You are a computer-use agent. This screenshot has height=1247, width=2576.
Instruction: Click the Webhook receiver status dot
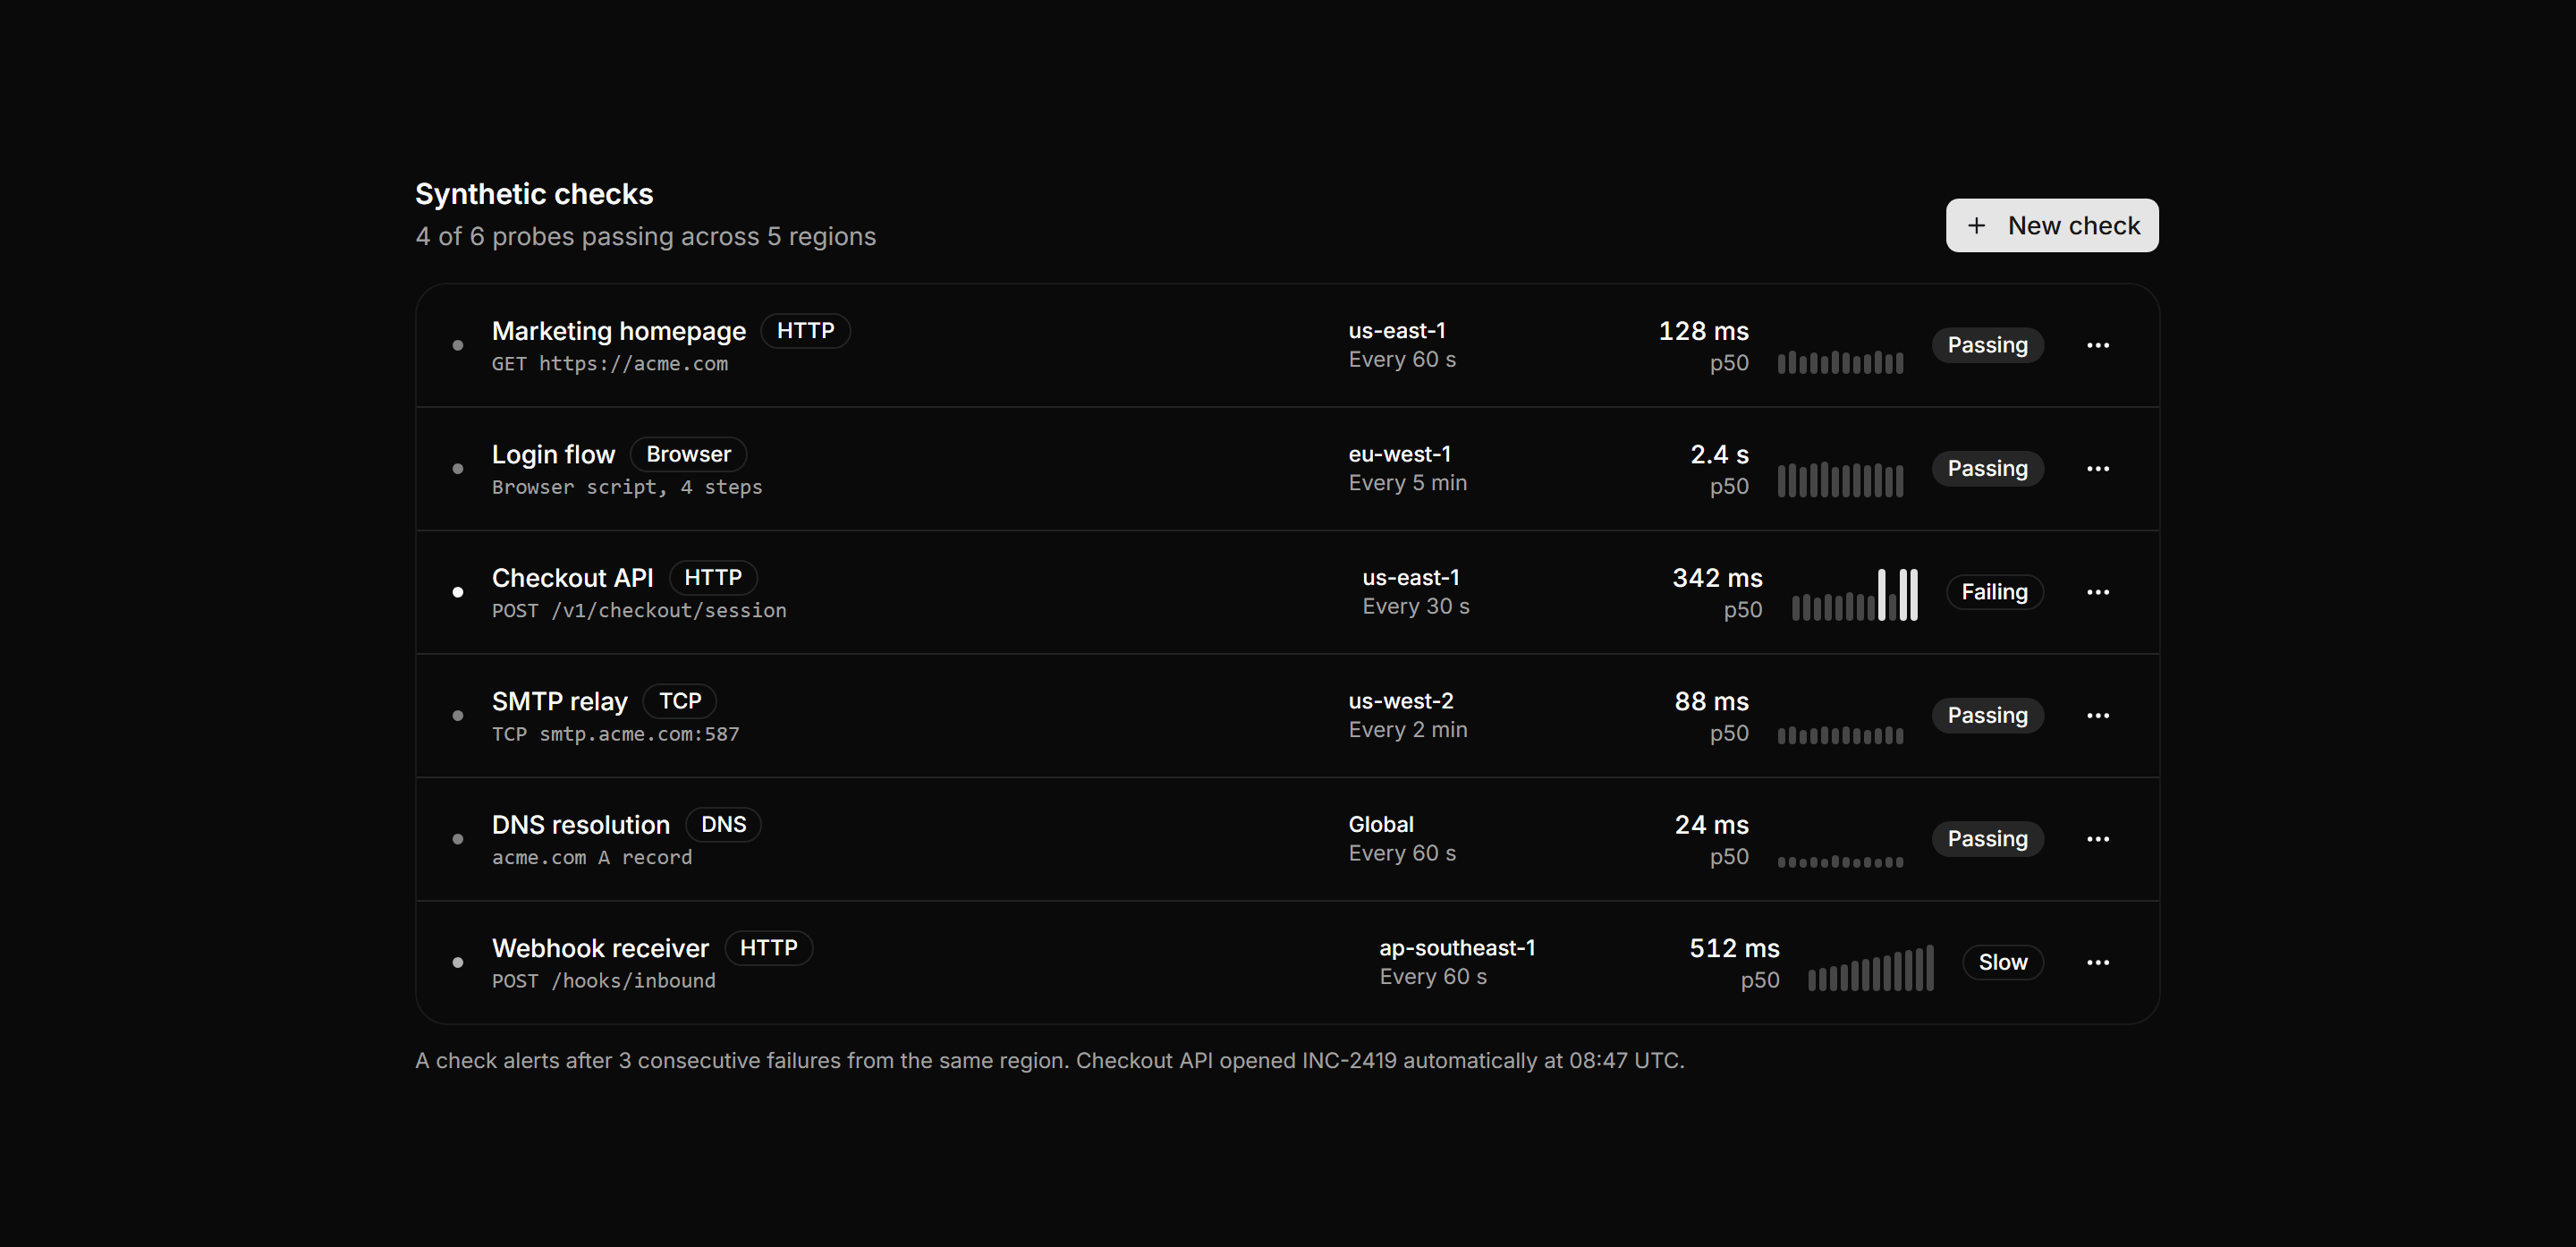pyautogui.click(x=458, y=962)
